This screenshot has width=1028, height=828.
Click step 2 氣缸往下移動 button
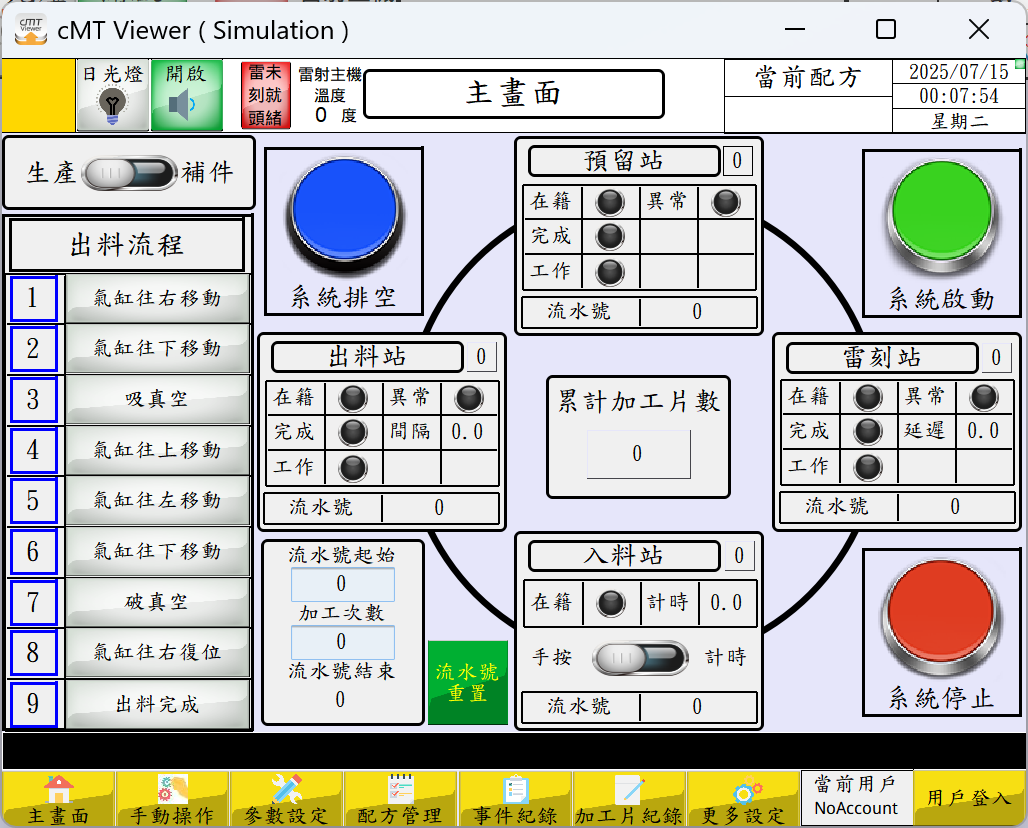(x=158, y=349)
